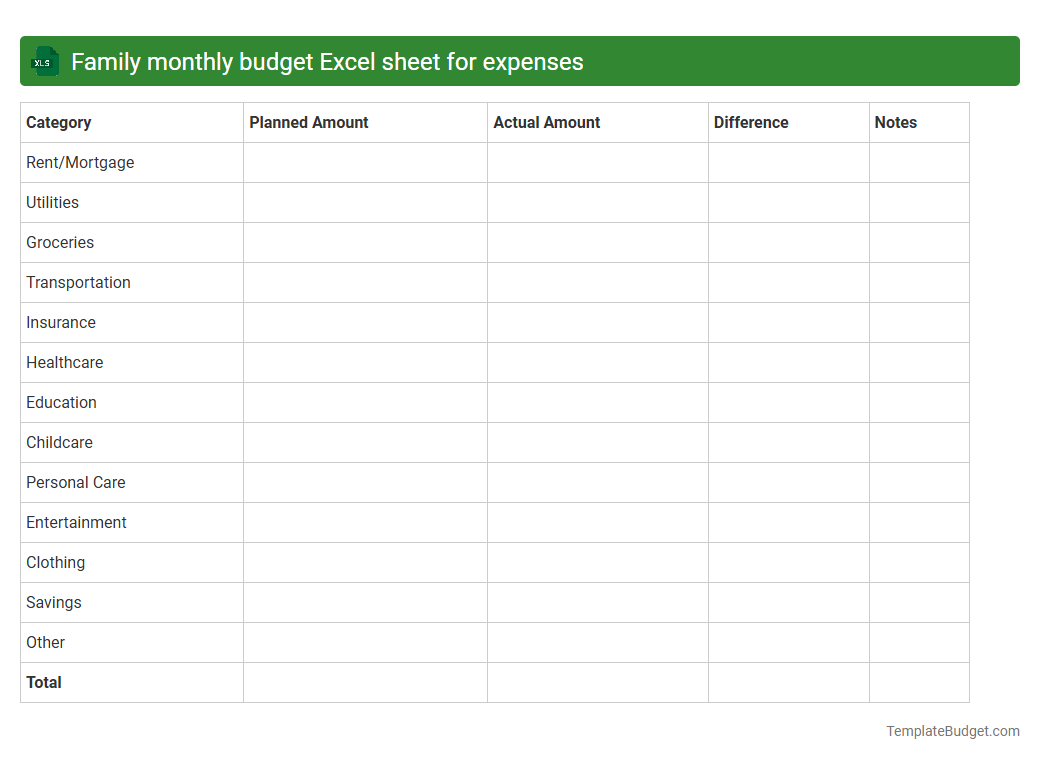This screenshot has width=1040, height=760.
Task: Click the bold Total row label
Action: [44, 682]
